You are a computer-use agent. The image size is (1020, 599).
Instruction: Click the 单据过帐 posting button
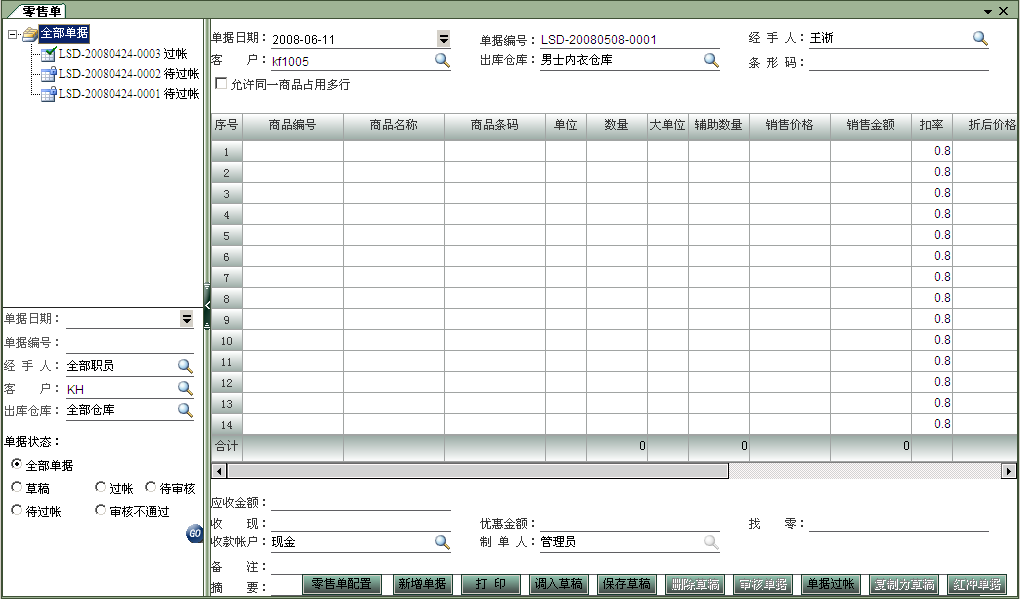click(x=829, y=584)
